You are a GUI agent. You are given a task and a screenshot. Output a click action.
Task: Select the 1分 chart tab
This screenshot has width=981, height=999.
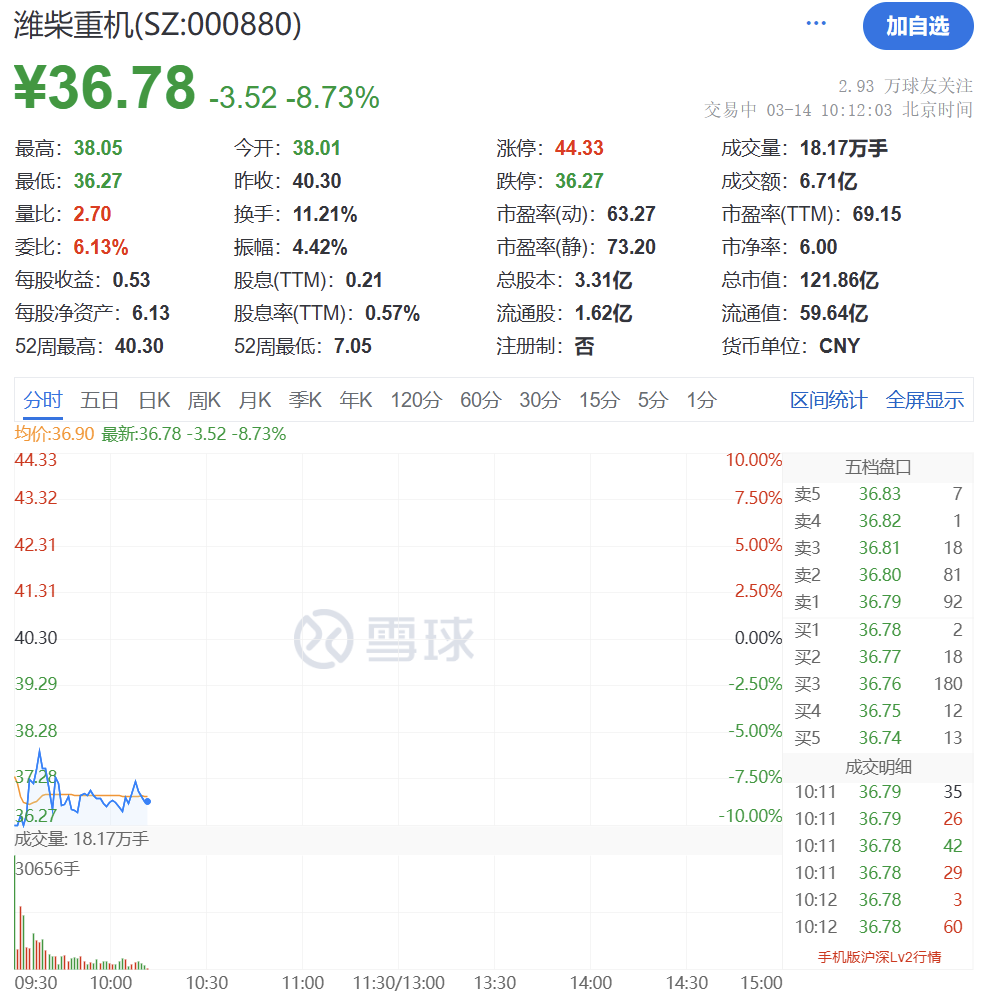(x=701, y=400)
